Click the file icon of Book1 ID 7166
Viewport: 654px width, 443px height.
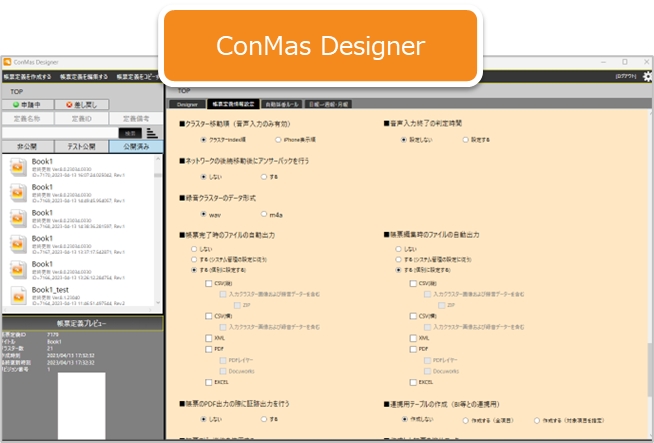18,270
